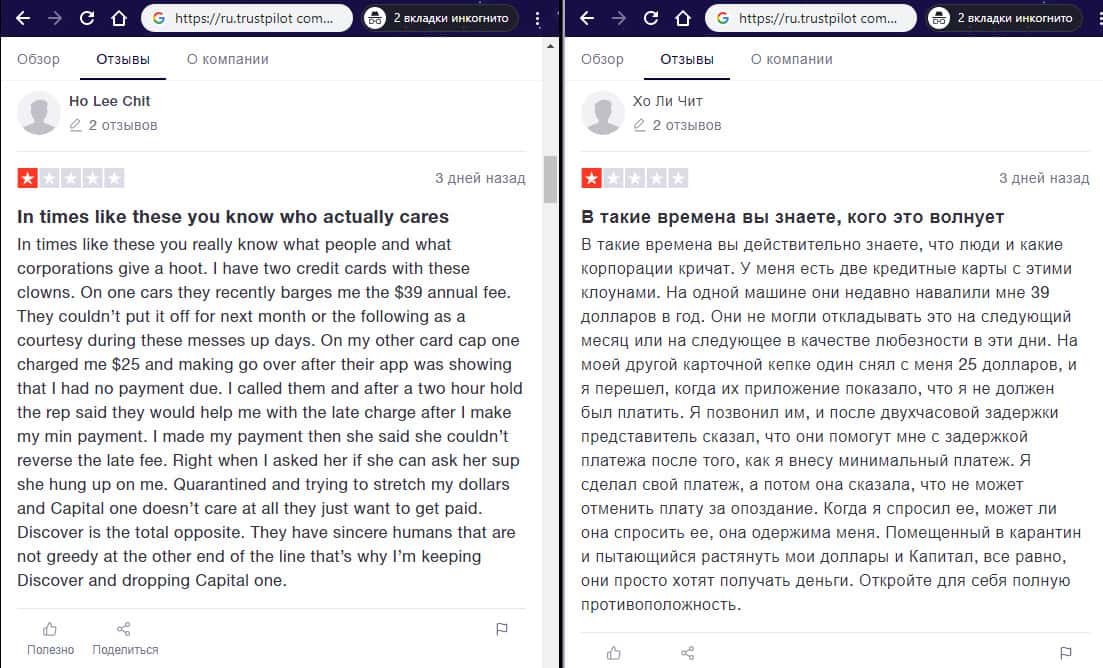Go forward in the right browser window

coord(618,18)
